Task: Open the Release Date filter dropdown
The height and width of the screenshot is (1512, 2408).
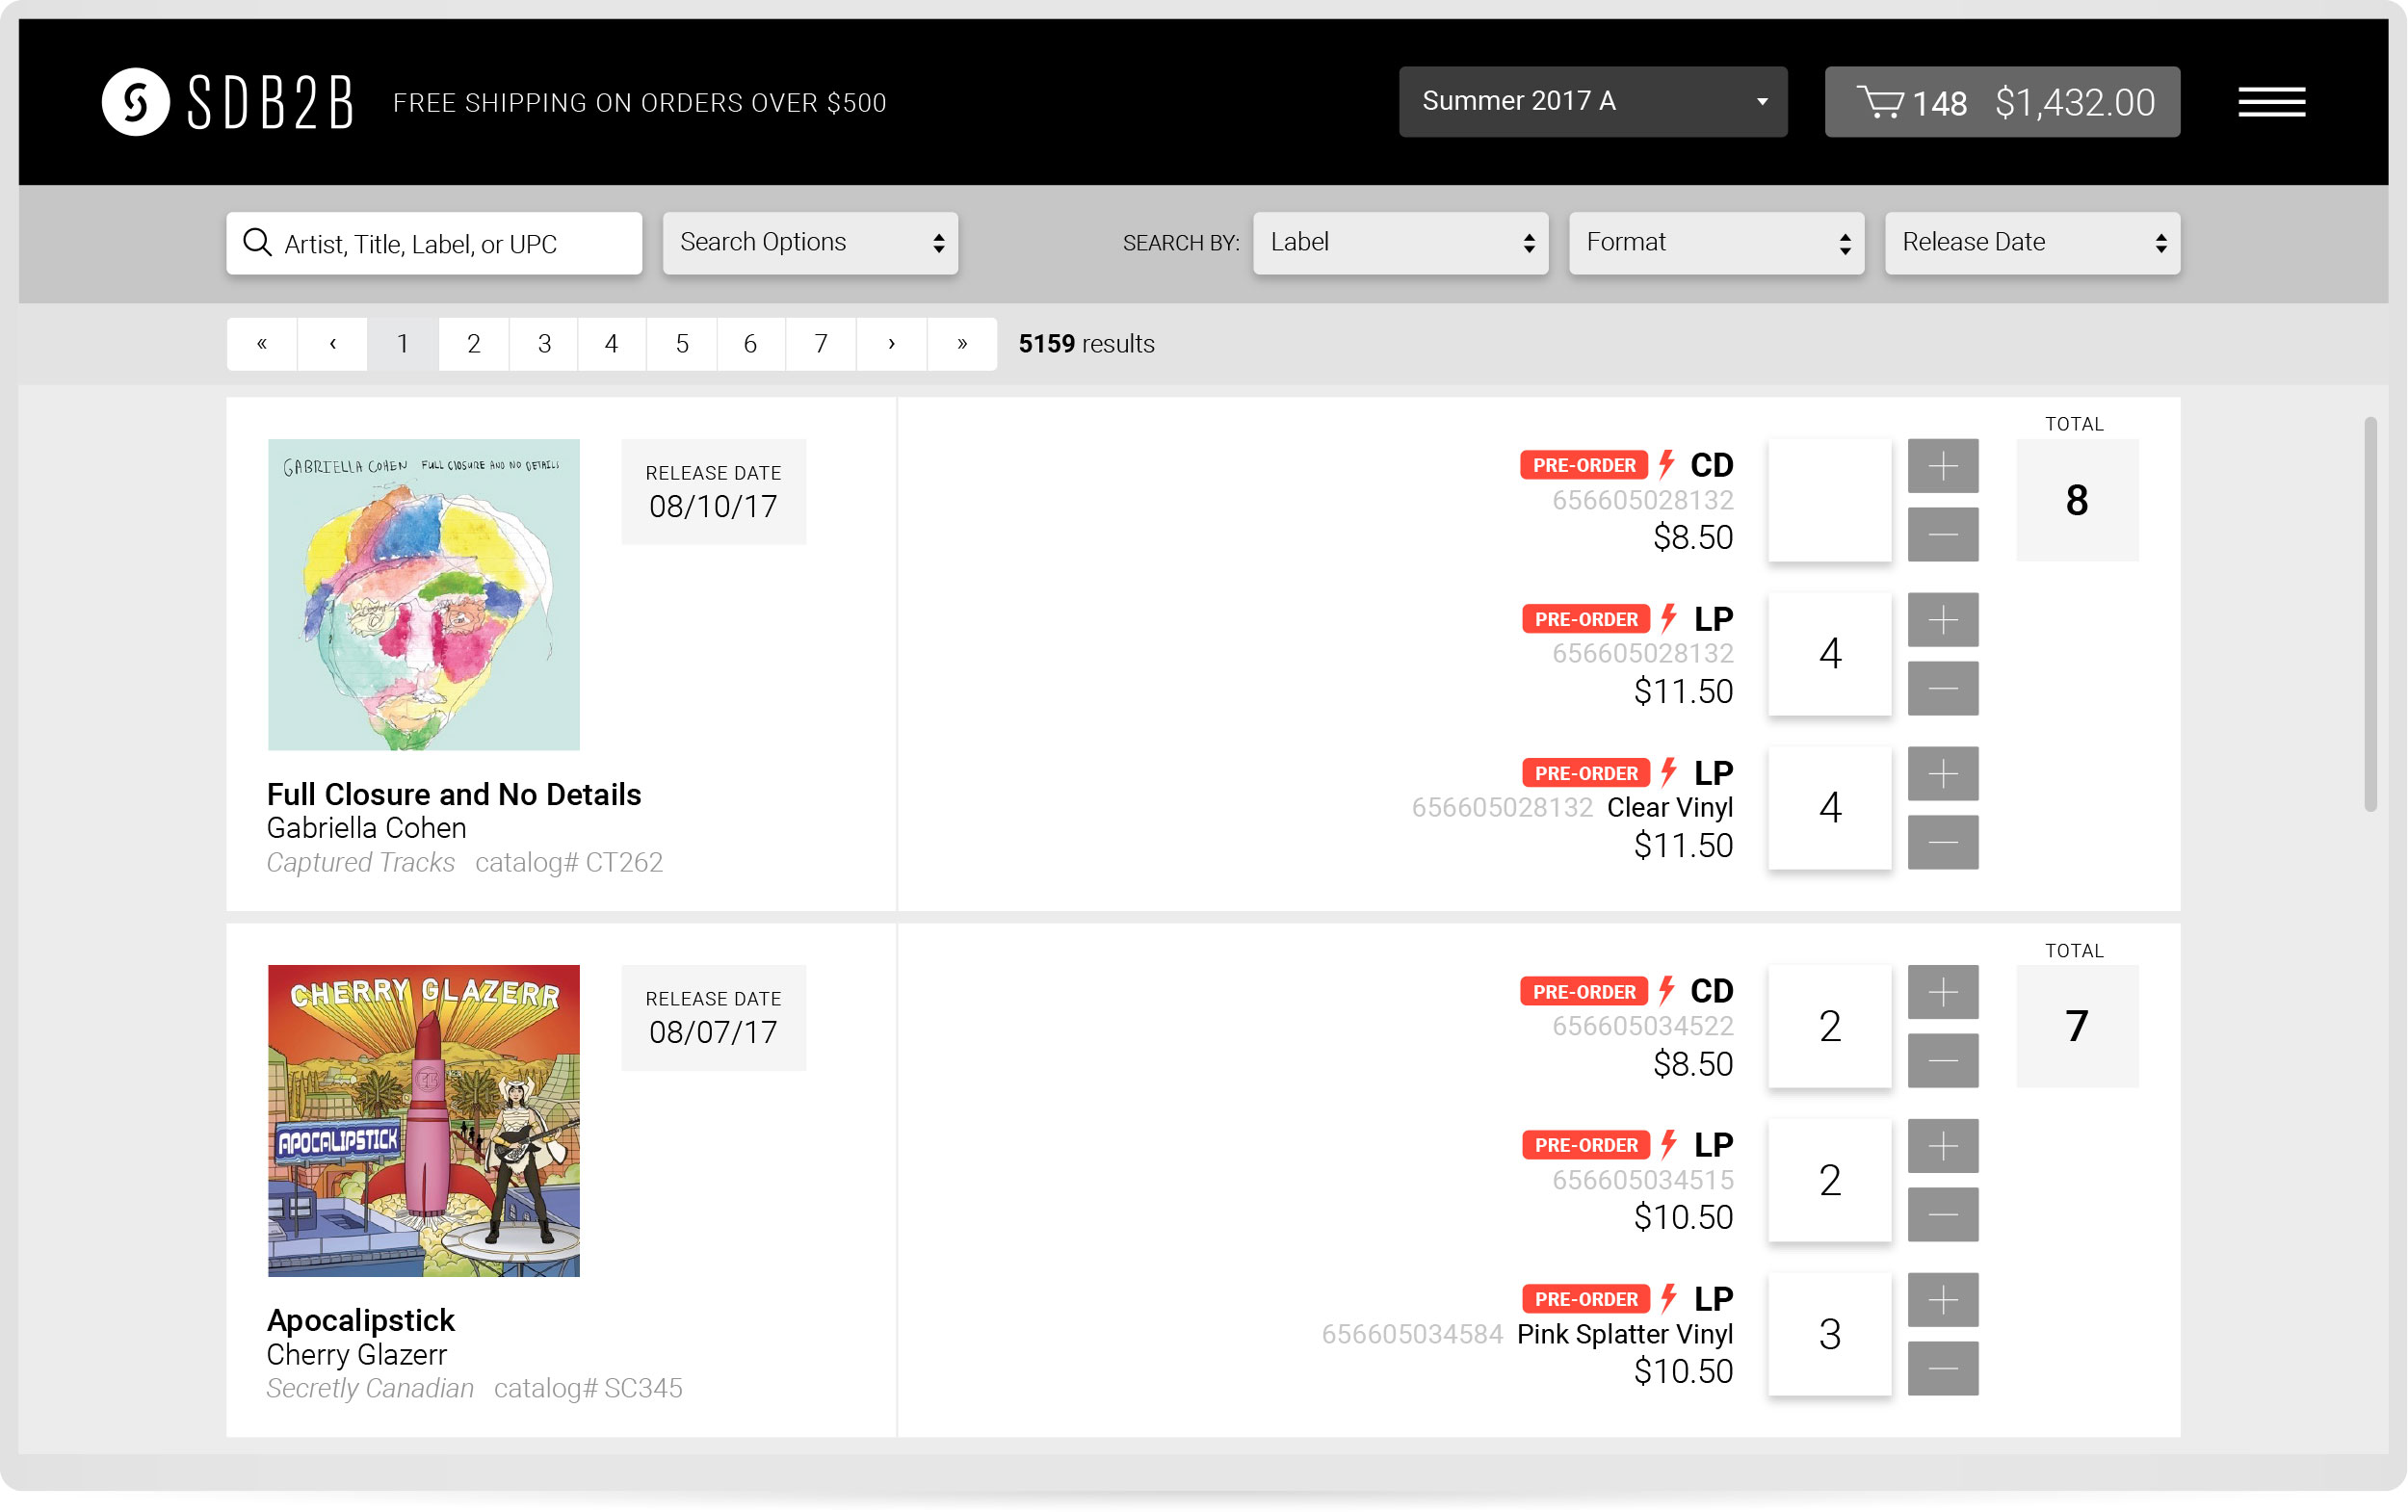Action: 2032,243
